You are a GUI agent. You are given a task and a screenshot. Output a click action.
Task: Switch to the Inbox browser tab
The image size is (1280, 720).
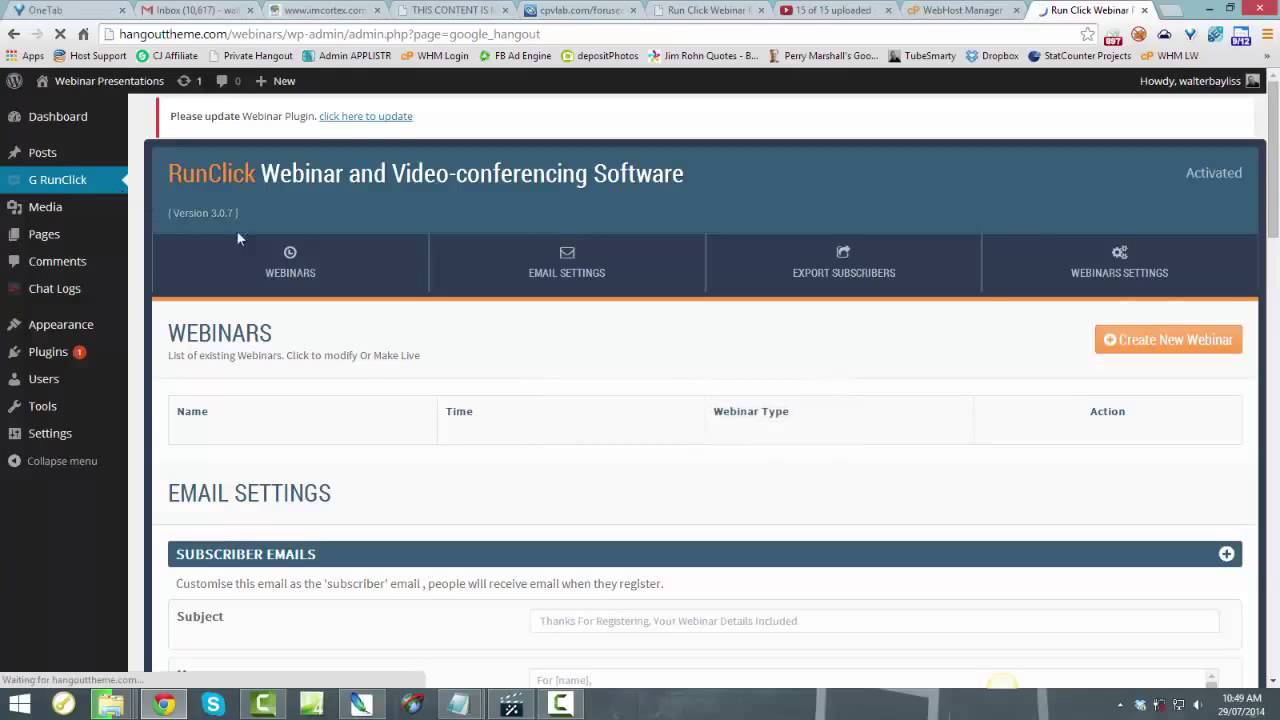(196, 10)
